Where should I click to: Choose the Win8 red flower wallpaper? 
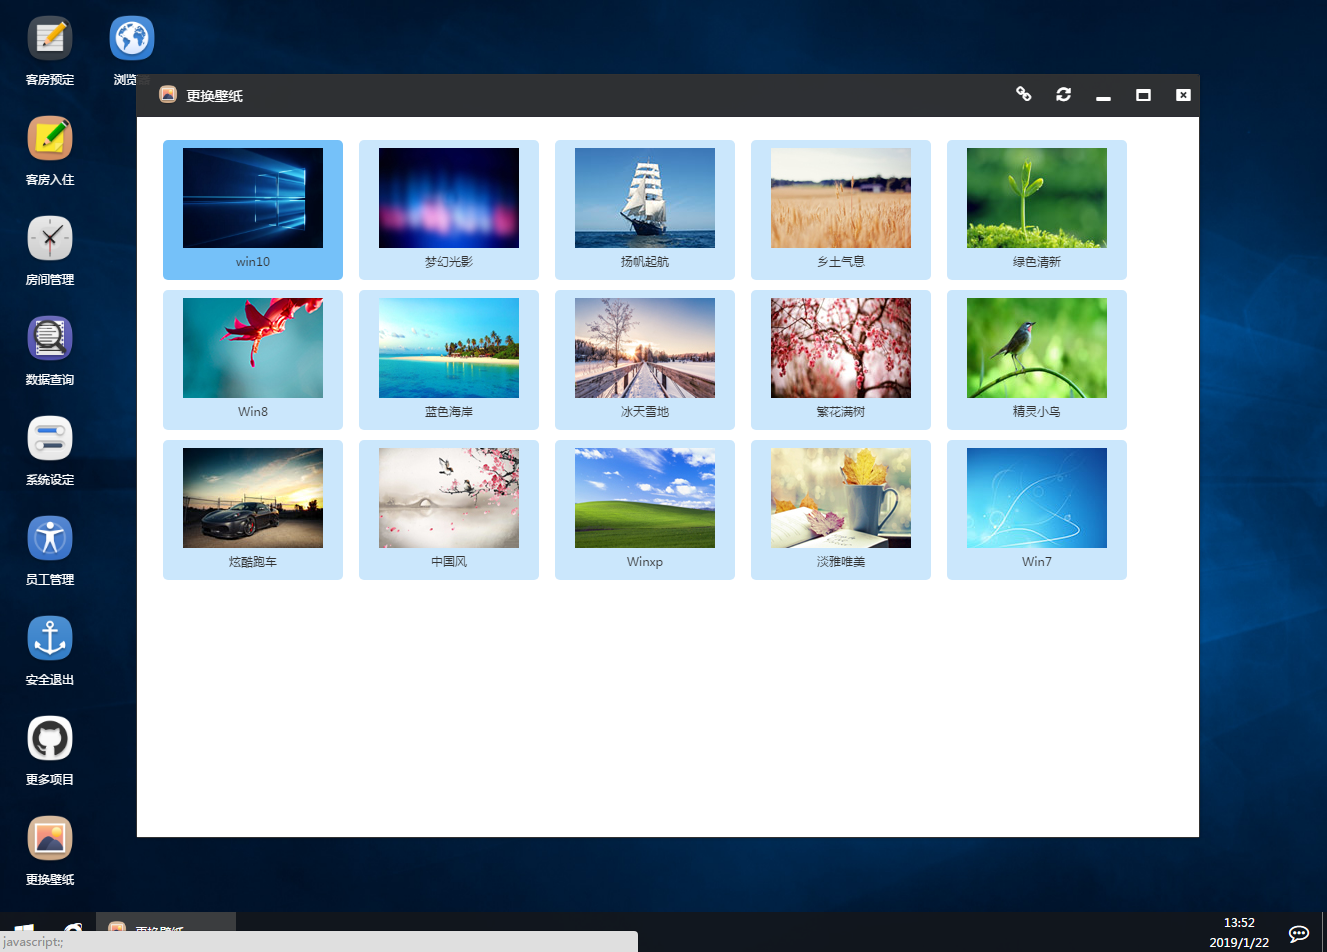click(x=253, y=360)
